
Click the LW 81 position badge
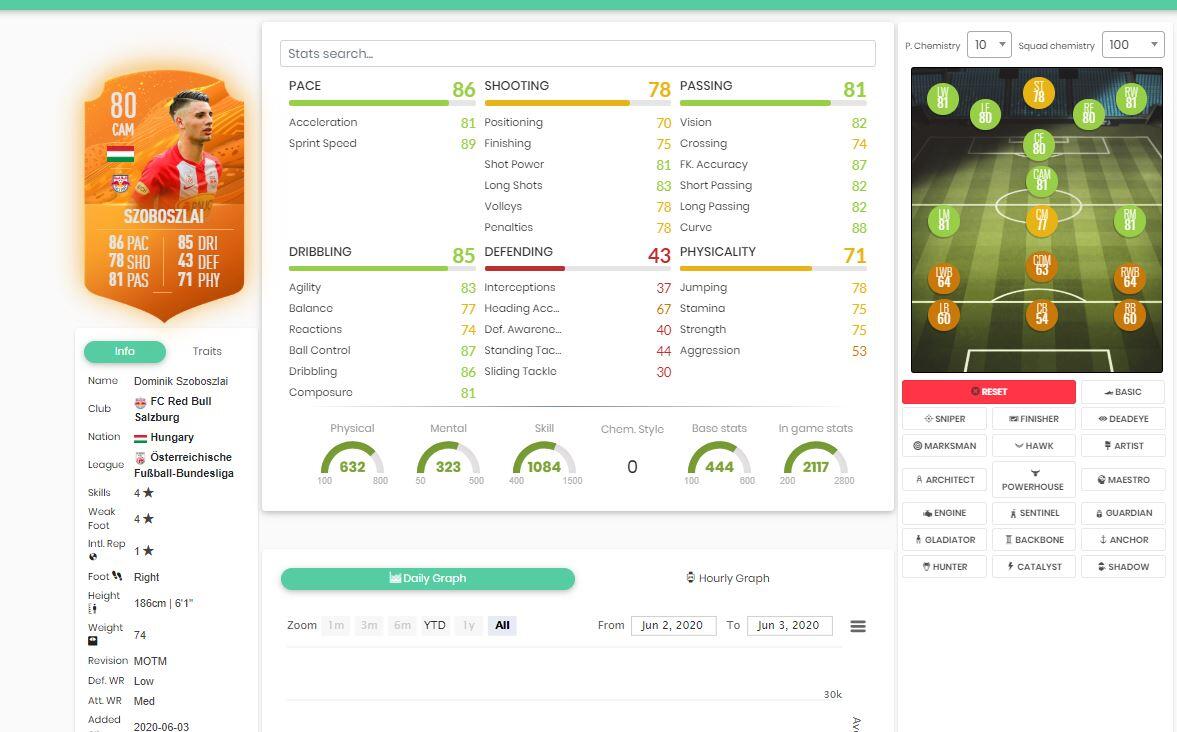pyautogui.click(x=942, y=98)
